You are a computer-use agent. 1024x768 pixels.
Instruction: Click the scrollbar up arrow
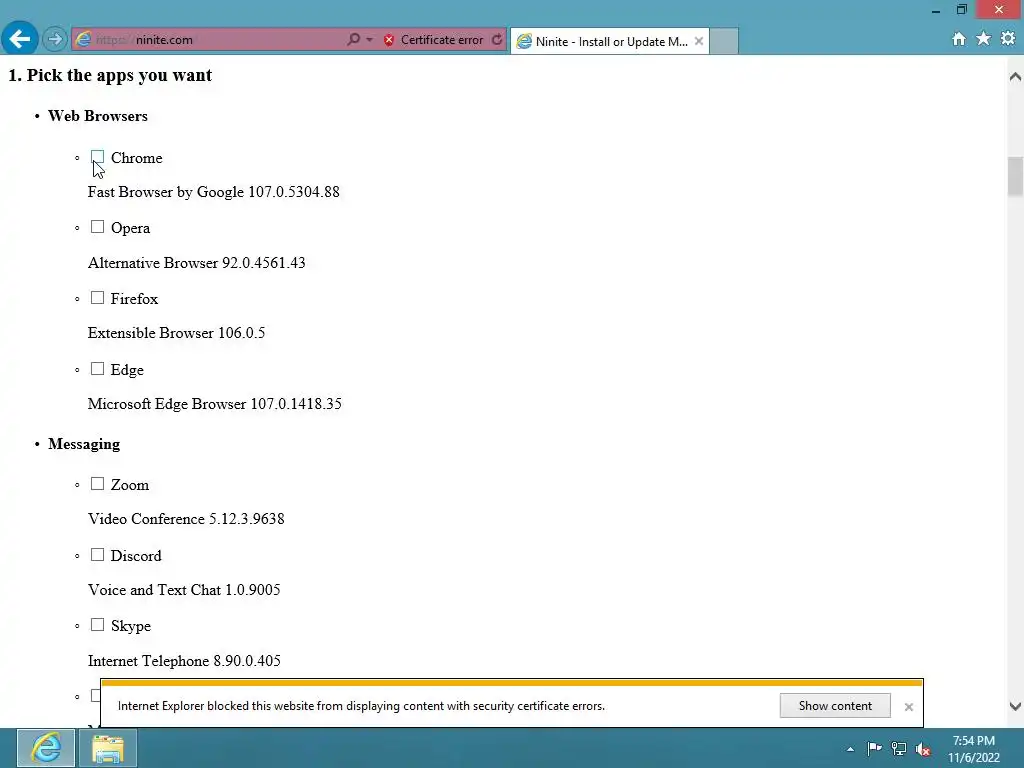click(1015, 77)
